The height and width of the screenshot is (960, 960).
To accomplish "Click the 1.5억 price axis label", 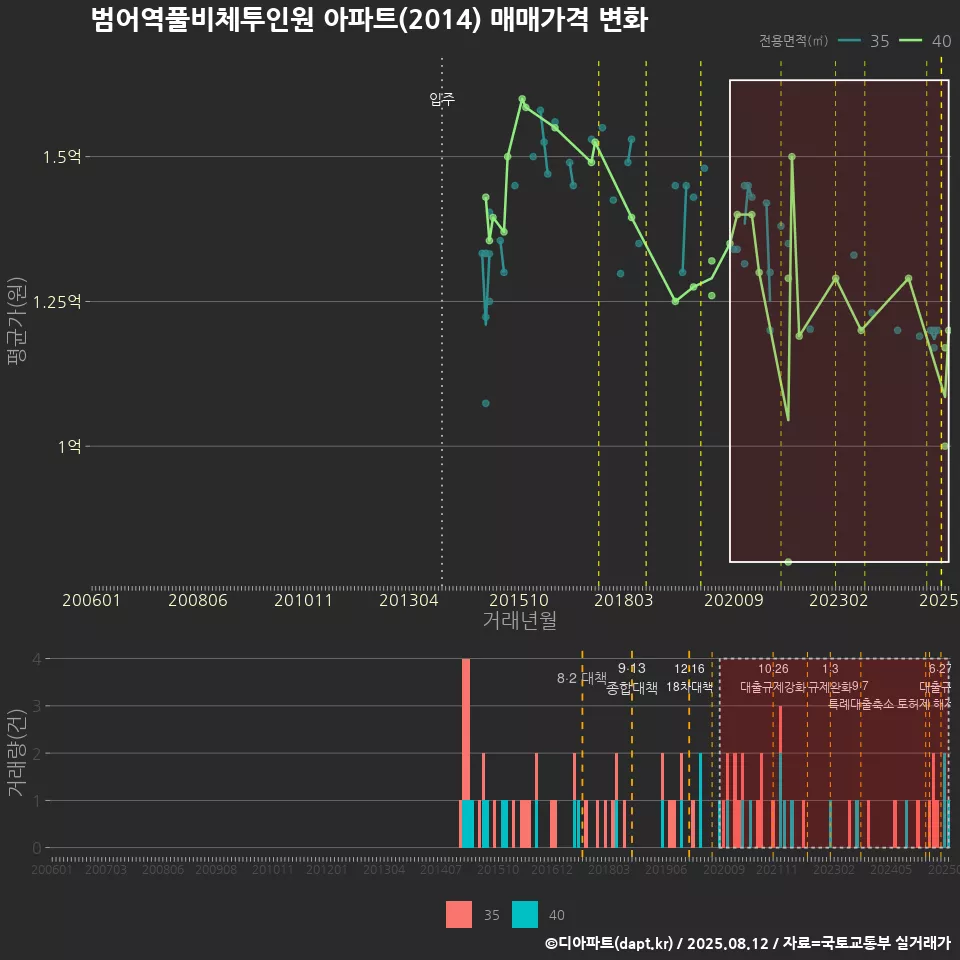I will coord(62,157).
